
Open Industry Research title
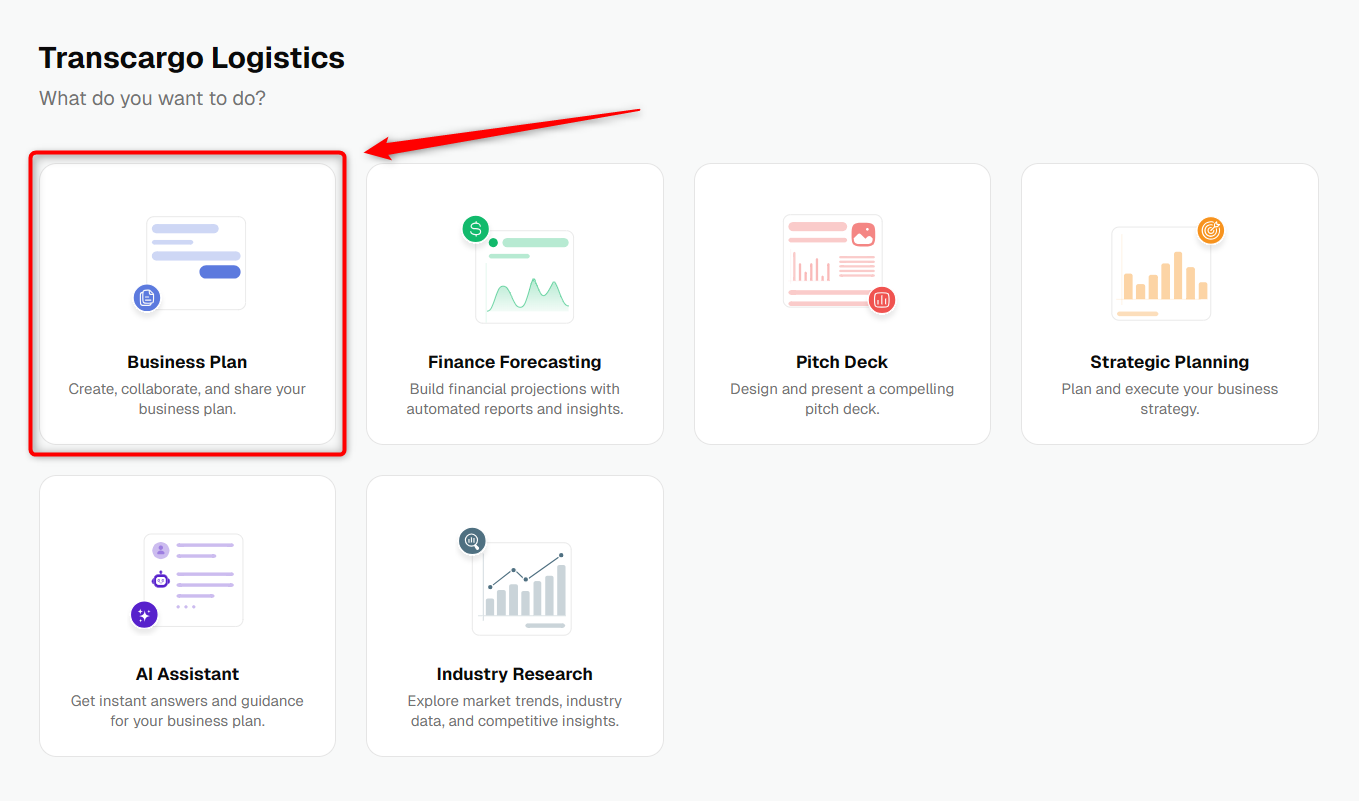(x=515, y=674)
